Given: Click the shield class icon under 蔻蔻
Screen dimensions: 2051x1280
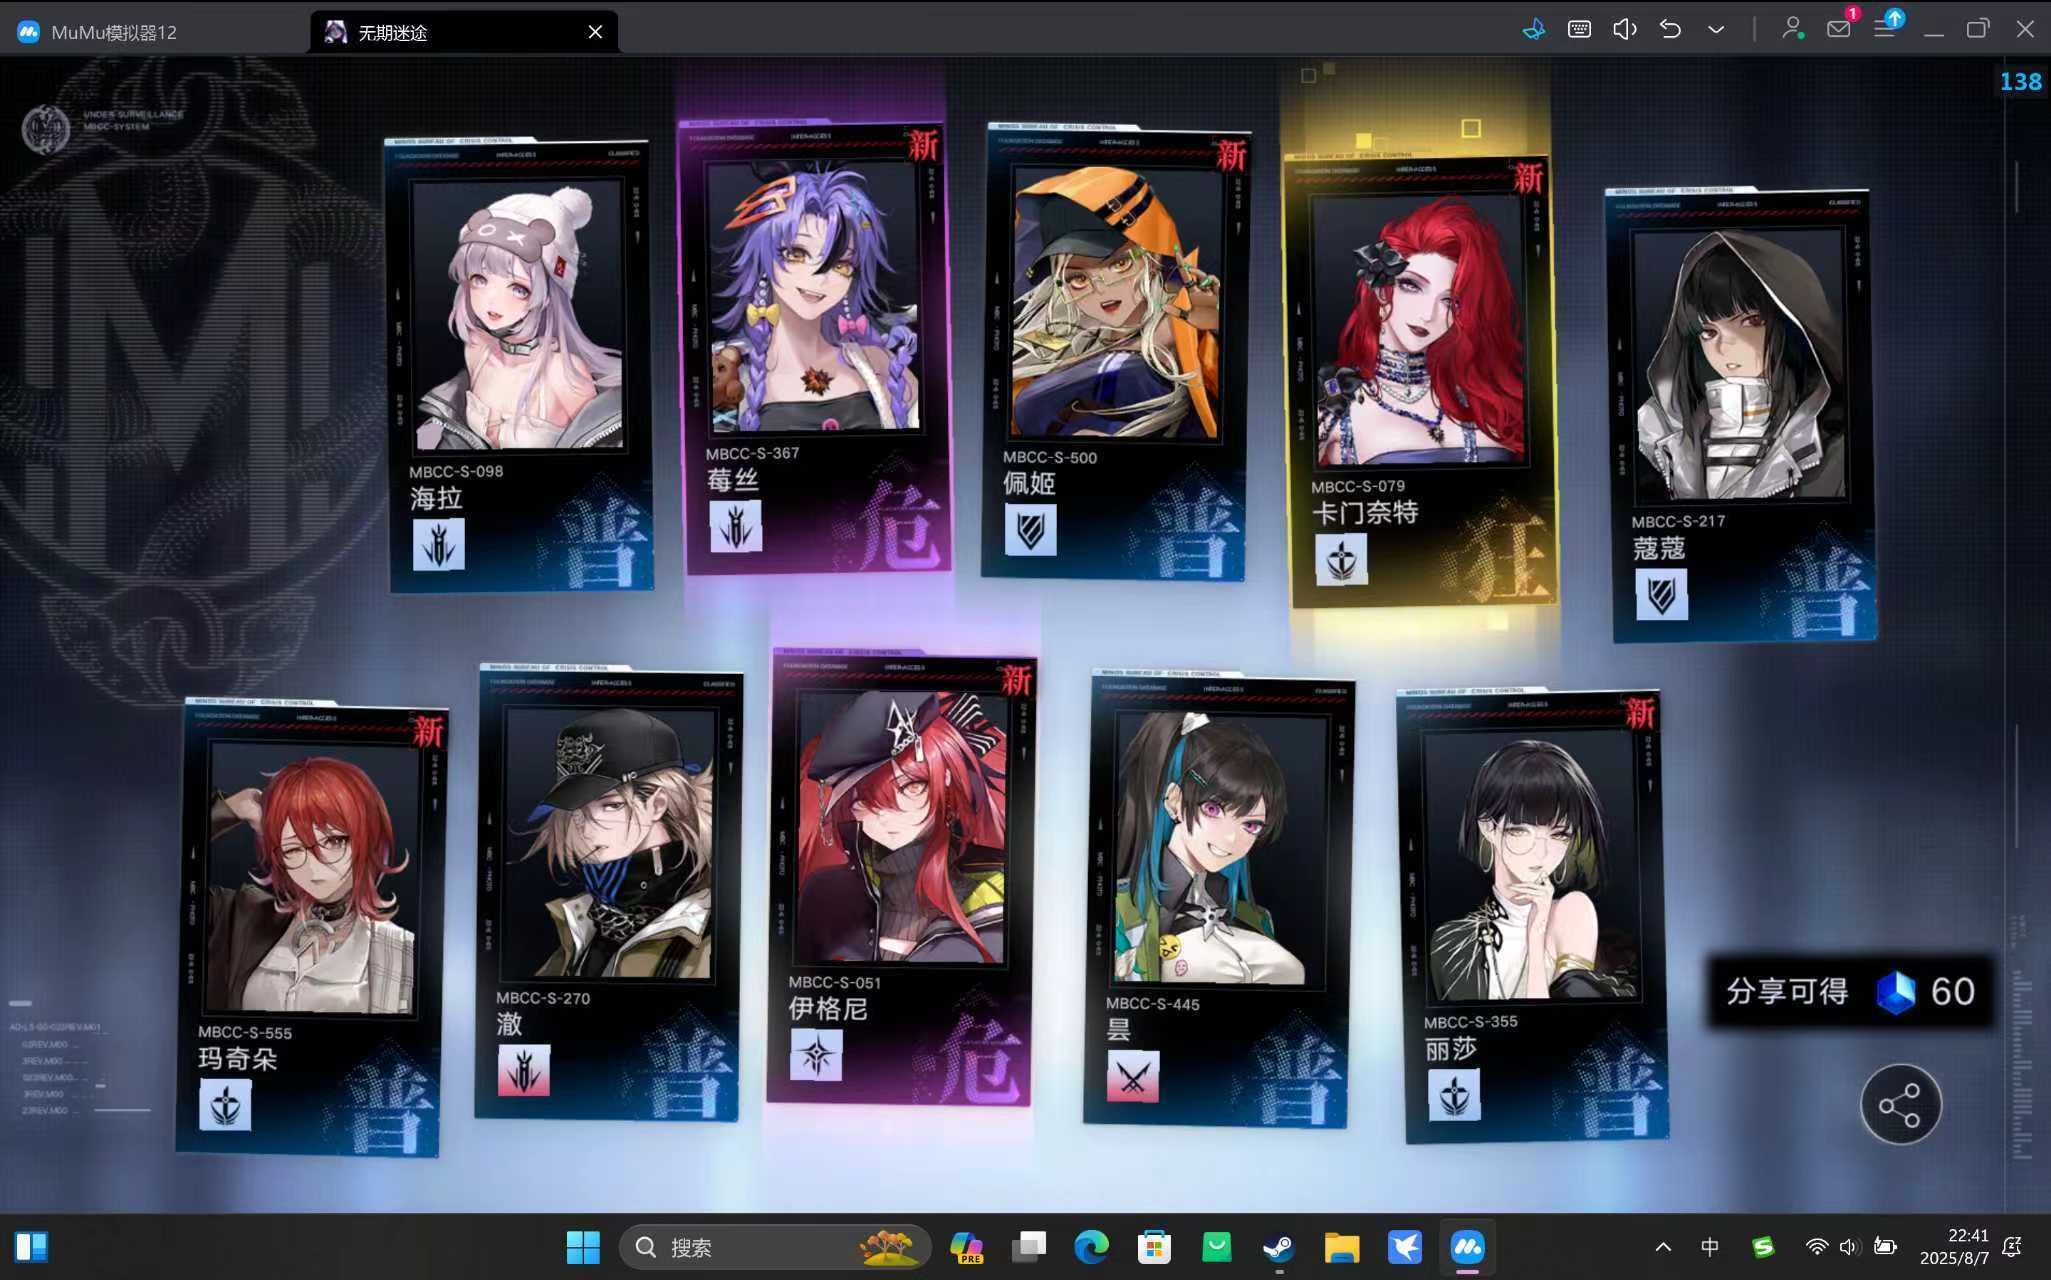Looking at the screenshot, I should click(1661, 595).
